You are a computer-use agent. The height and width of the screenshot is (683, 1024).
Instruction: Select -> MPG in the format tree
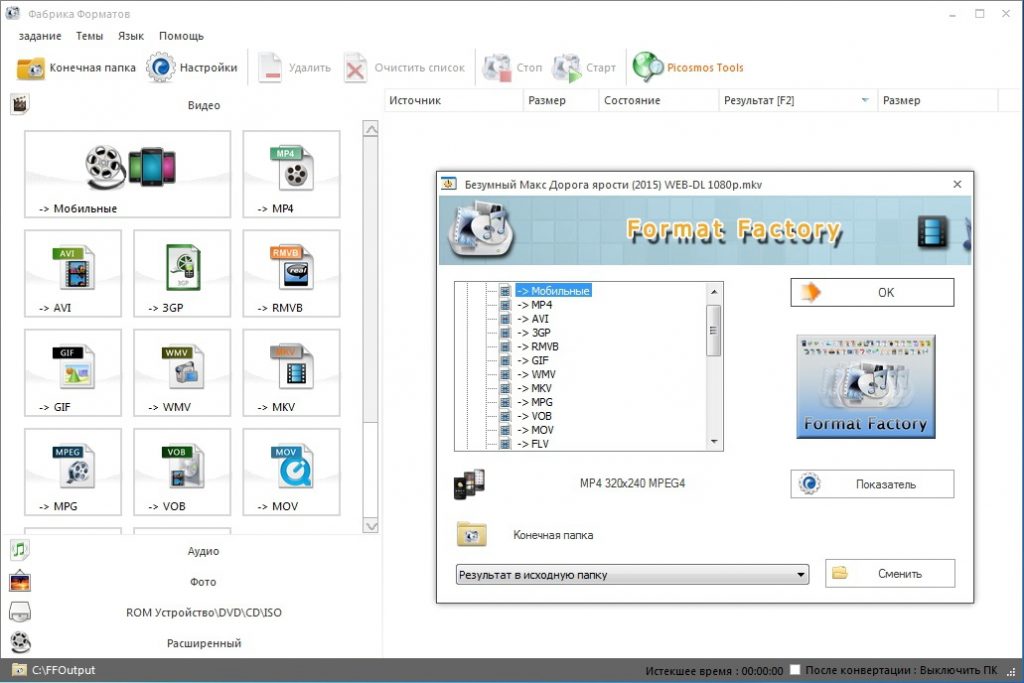pos(535,402)
